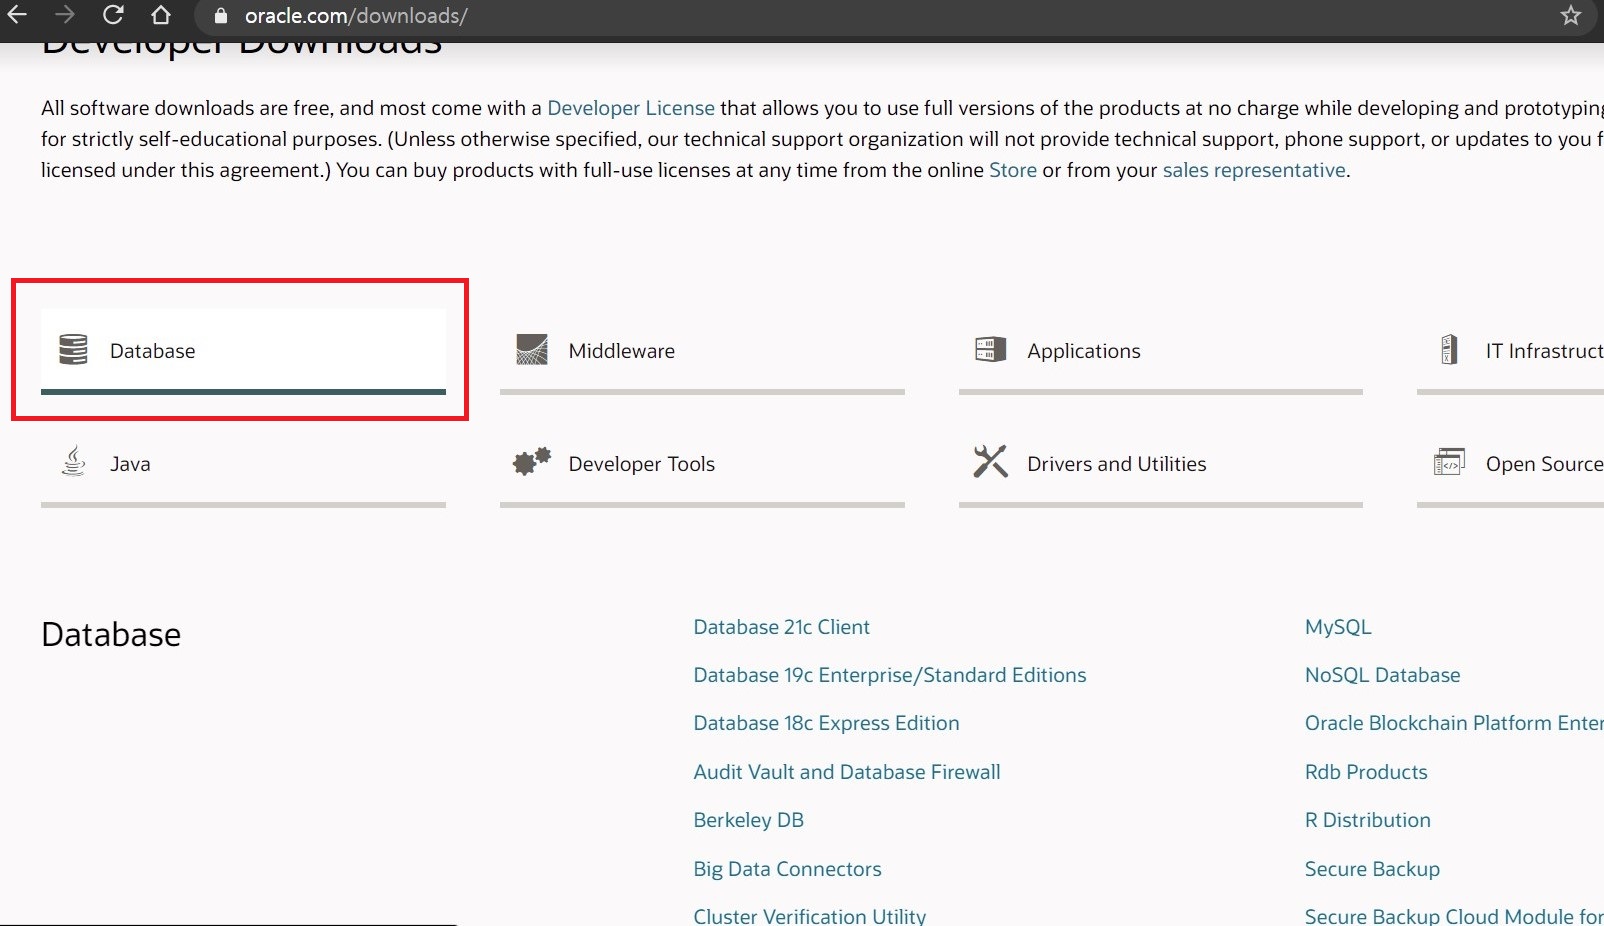
Task: Open Audit Vault and Database Firewall link
Action: (847, 772)
